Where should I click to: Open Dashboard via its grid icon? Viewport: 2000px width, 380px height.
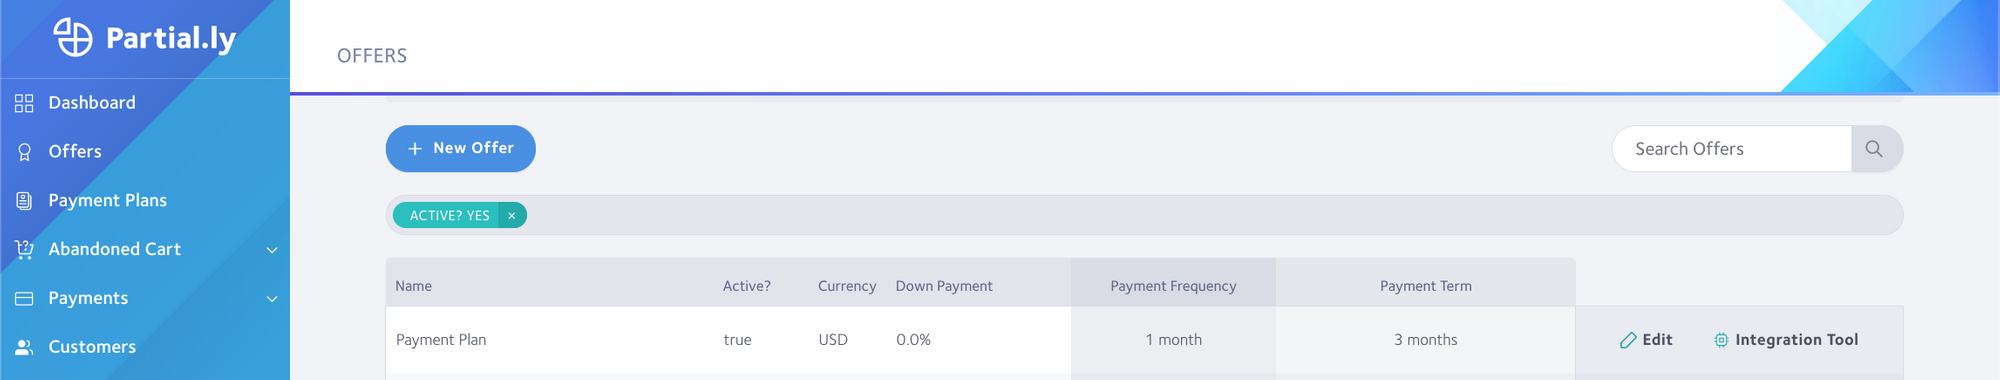click(x=24, y=103)
